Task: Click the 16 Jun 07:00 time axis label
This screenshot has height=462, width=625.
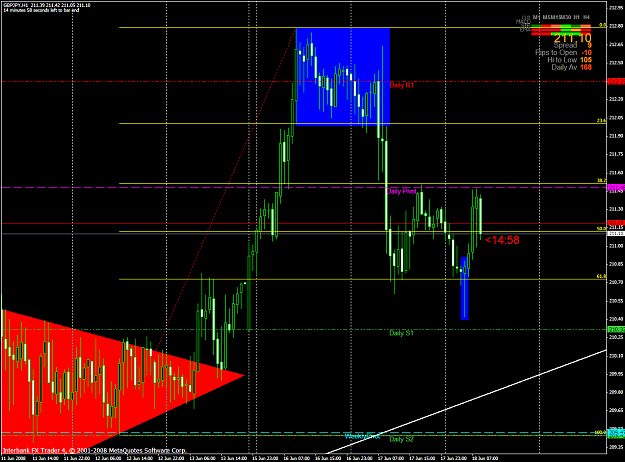Action: [296, 458]
